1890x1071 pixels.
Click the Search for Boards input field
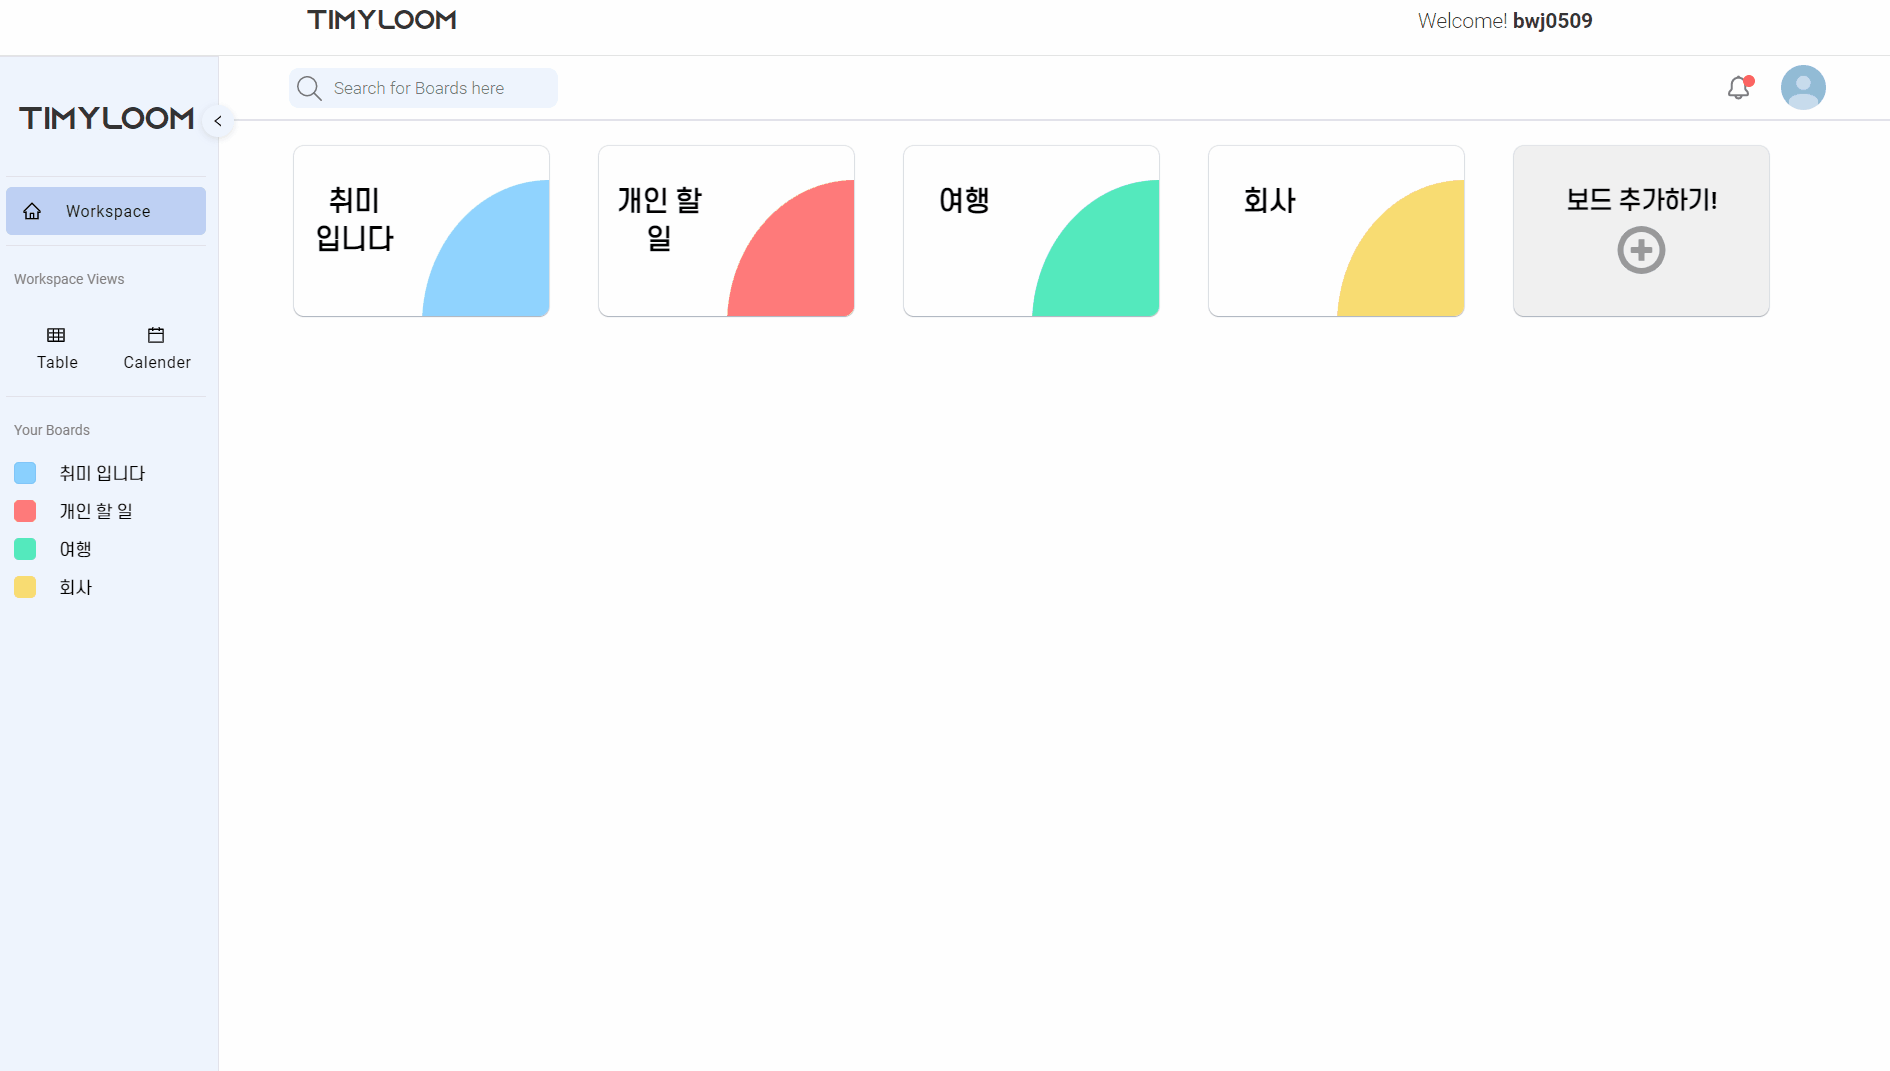pos(430,88)
